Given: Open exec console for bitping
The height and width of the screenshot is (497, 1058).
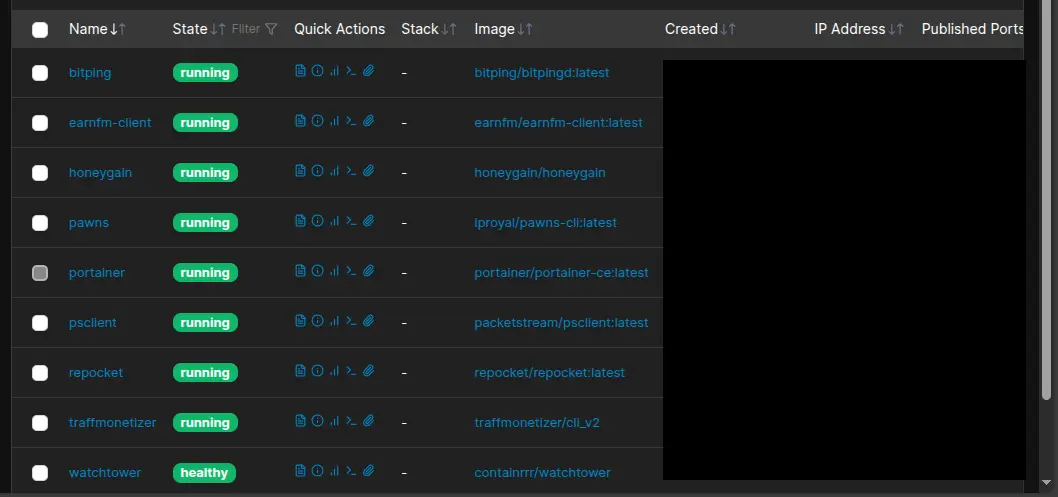Looking at the screenshot, I should pyautogui.click(x=351, y=71).
